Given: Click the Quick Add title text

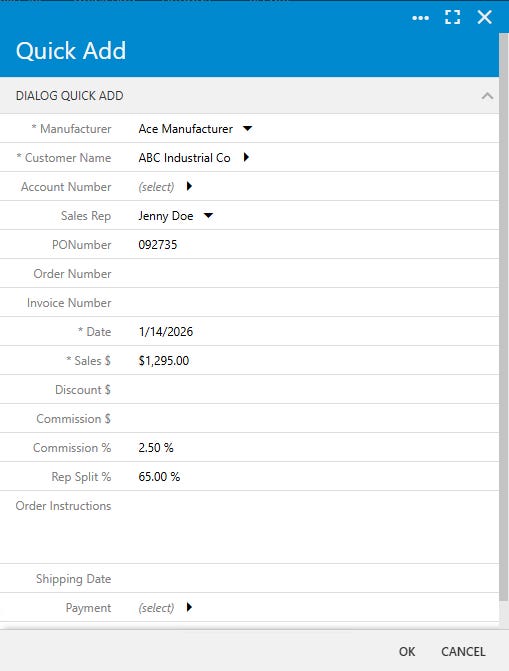Looking at the screenshot, I should coord(71,51).
